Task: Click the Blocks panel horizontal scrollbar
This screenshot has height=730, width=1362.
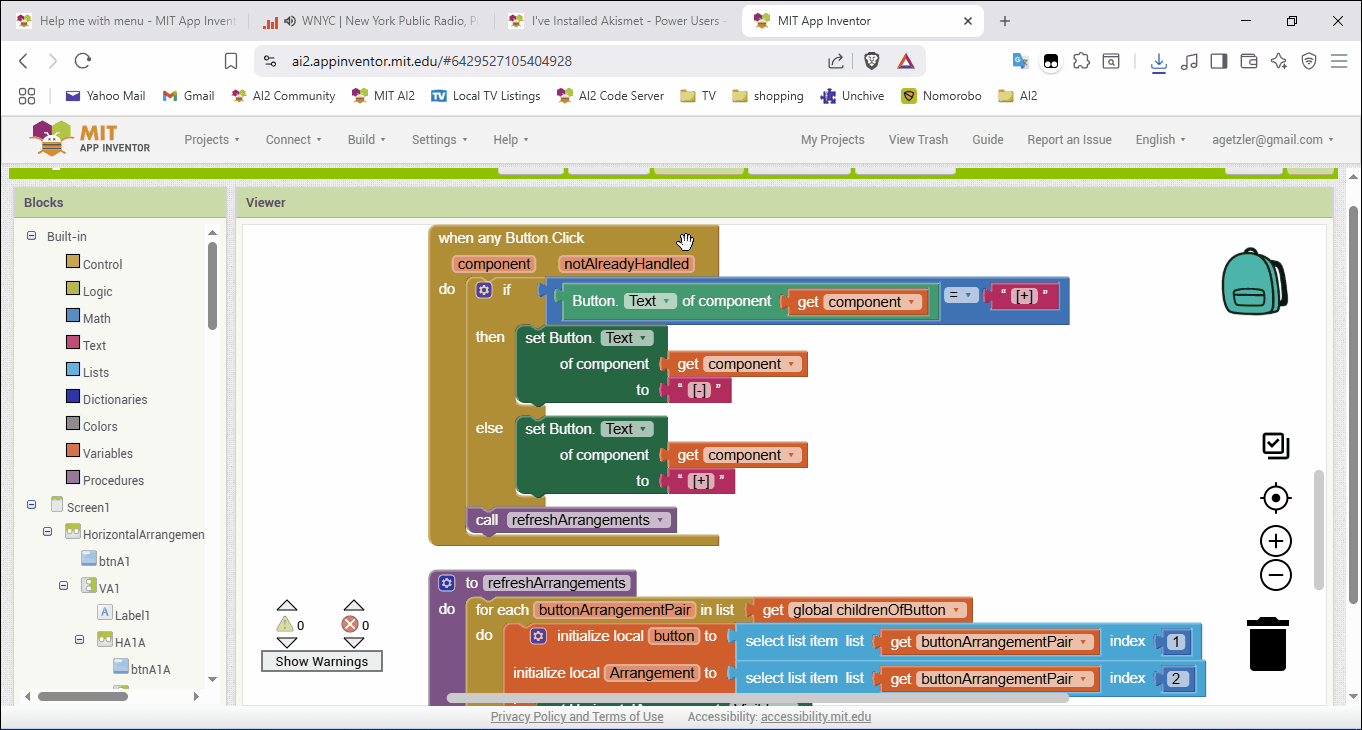Action: (x=84, y=695)
